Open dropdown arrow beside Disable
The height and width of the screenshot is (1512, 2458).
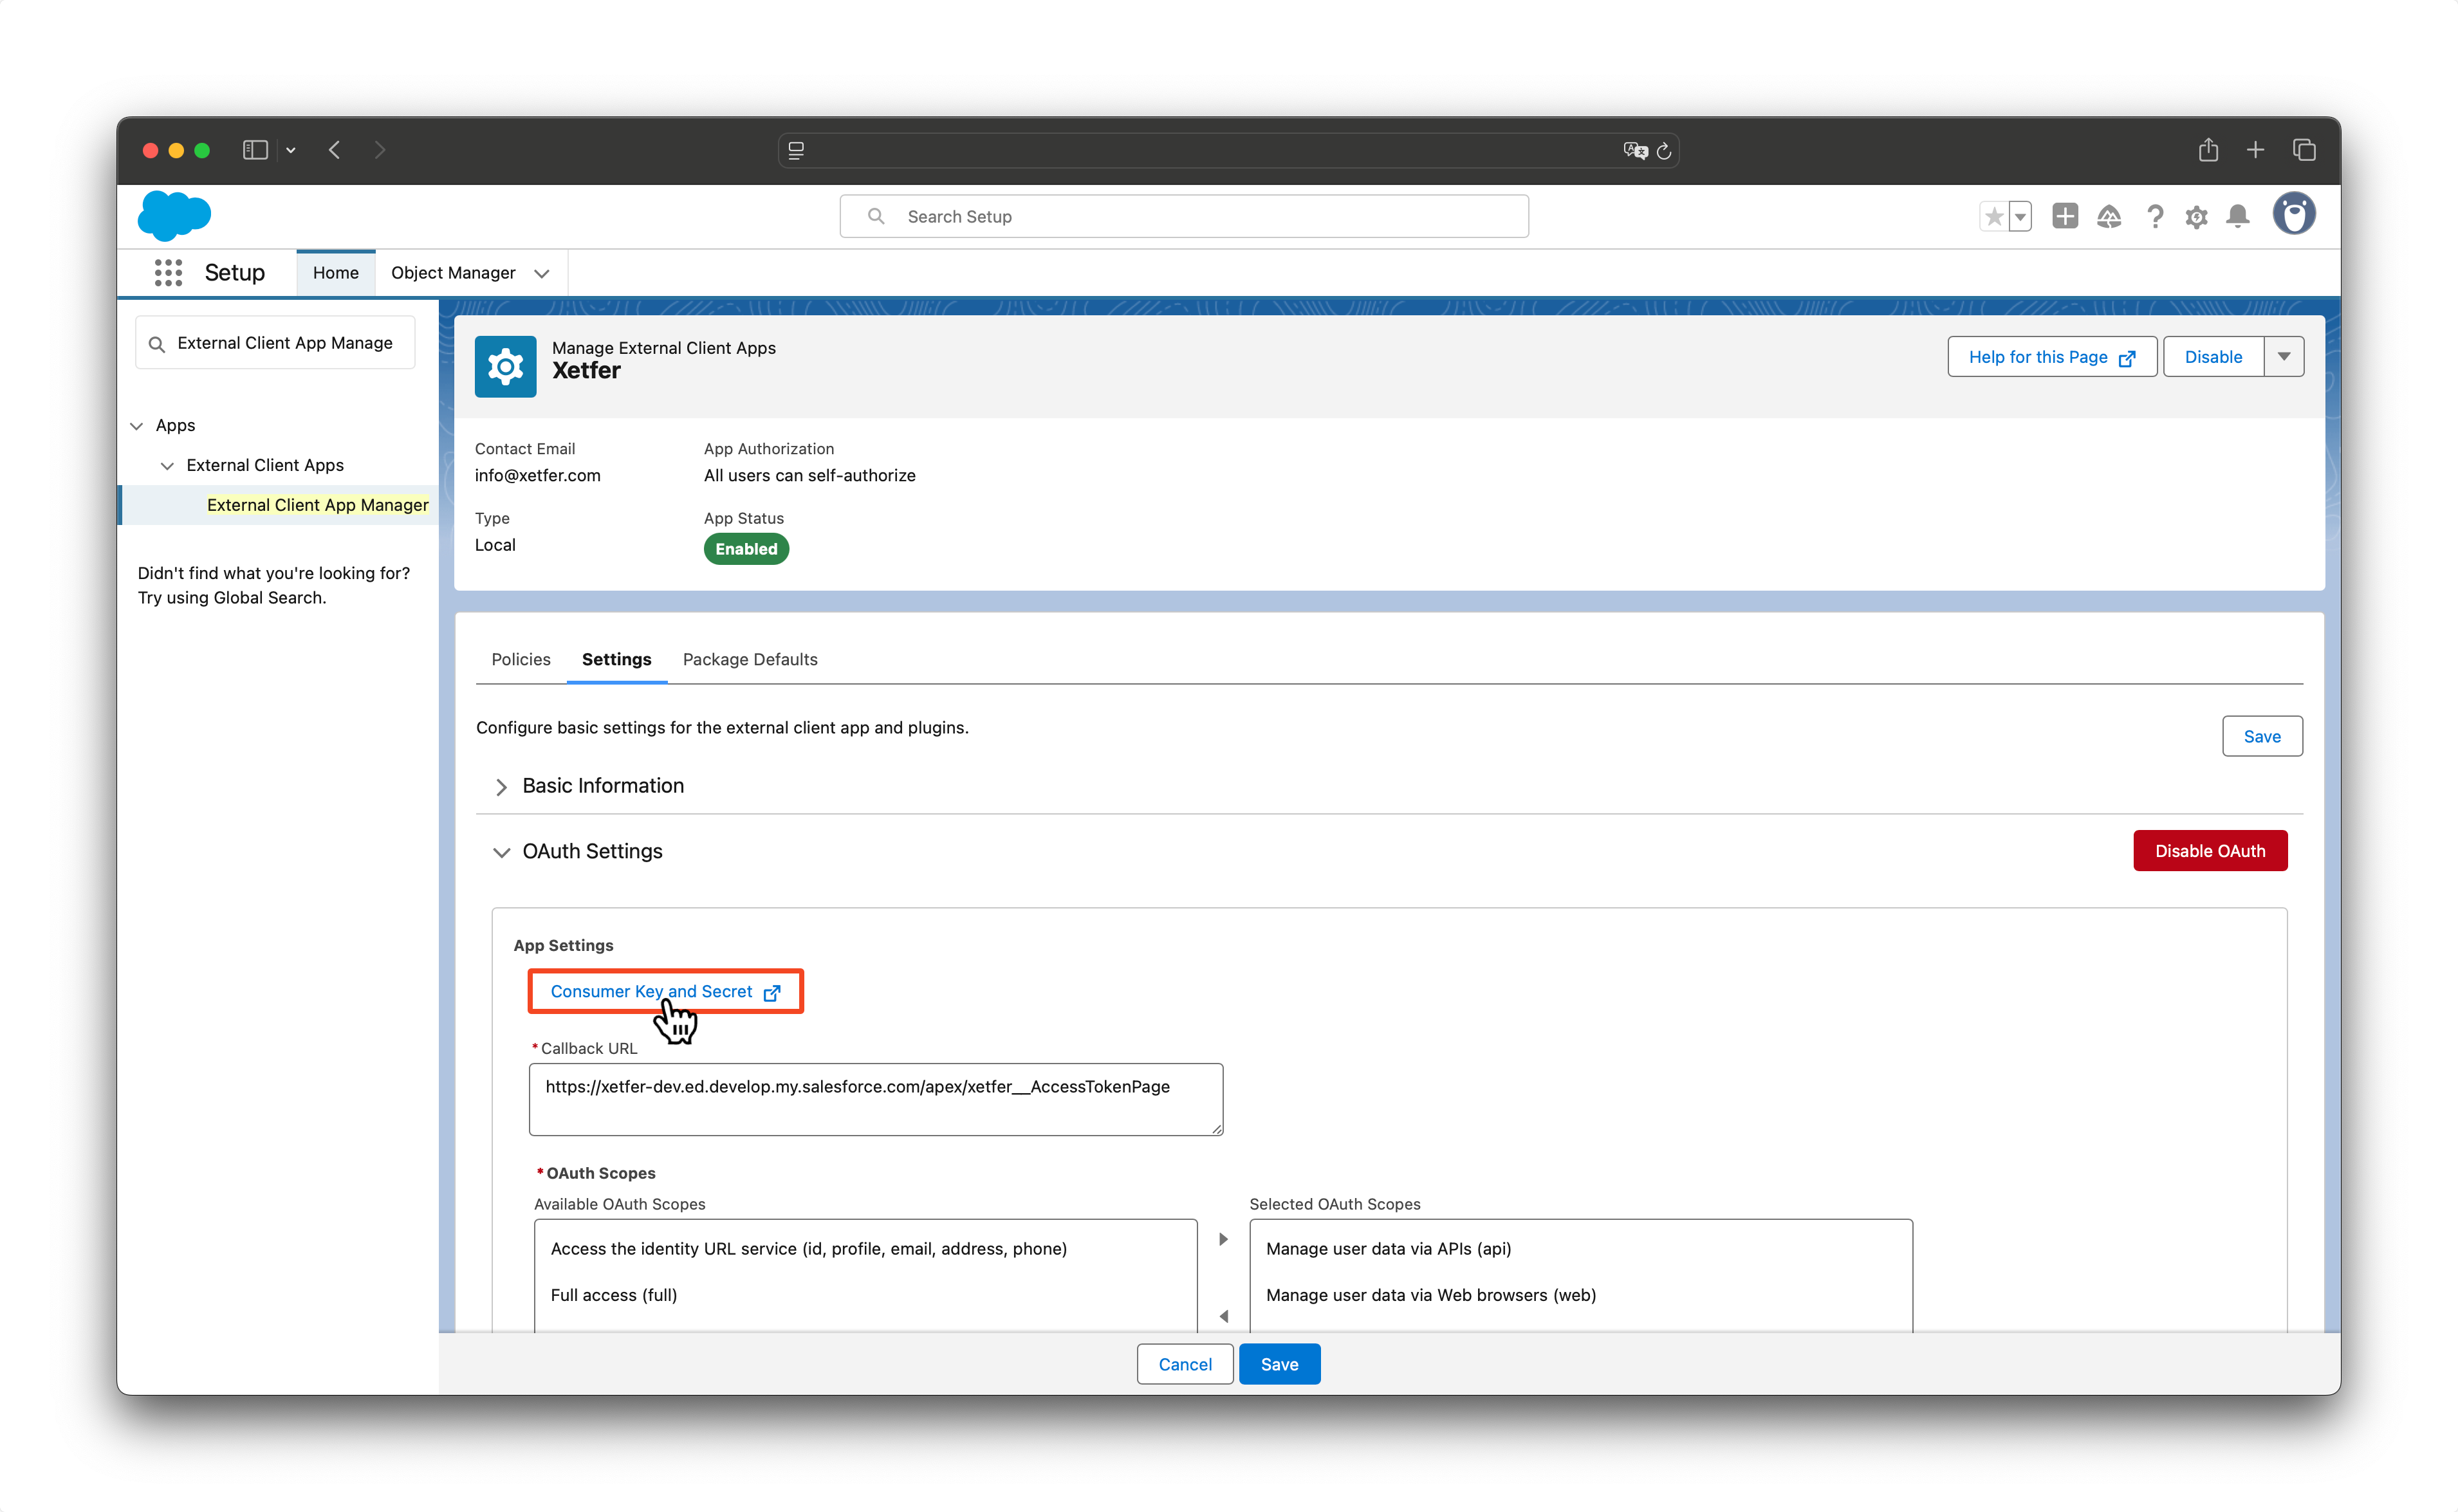[x=2284, y=357]
